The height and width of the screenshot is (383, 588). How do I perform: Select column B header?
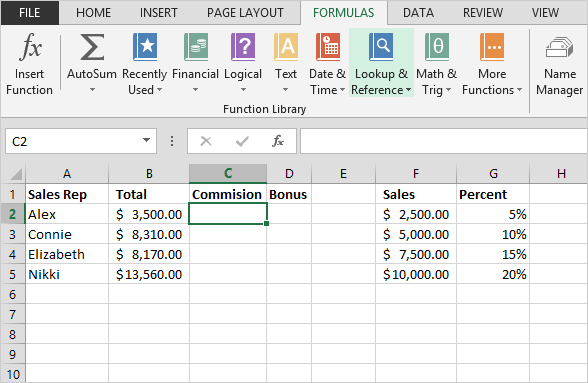tap(149, 174)
